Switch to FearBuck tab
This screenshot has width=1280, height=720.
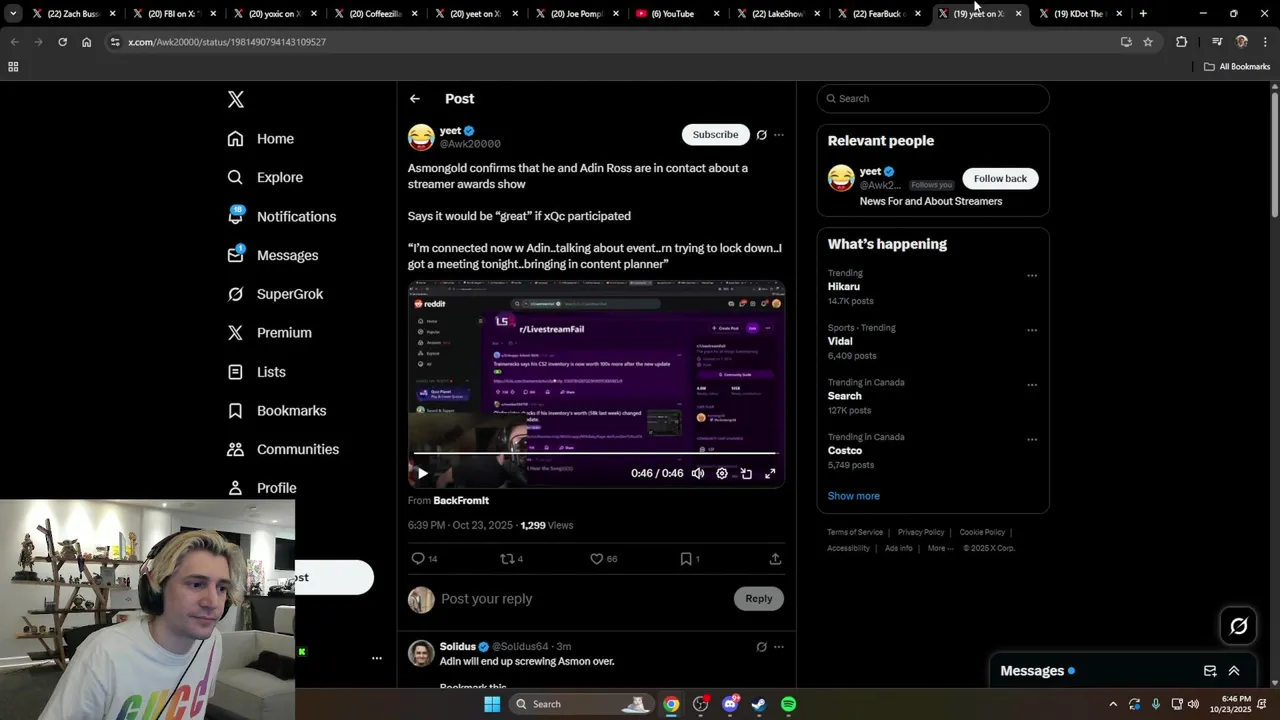click(879, 14)
